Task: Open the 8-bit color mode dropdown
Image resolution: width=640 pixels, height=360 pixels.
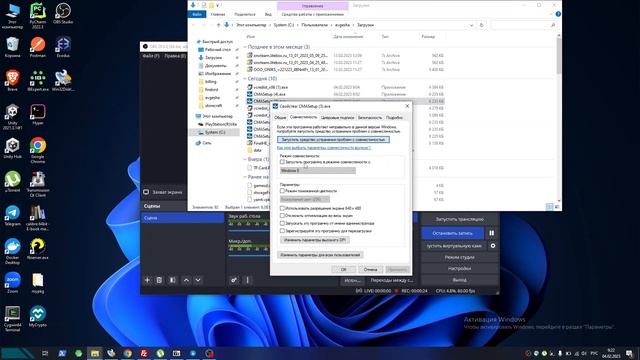Action: [304, 199]
